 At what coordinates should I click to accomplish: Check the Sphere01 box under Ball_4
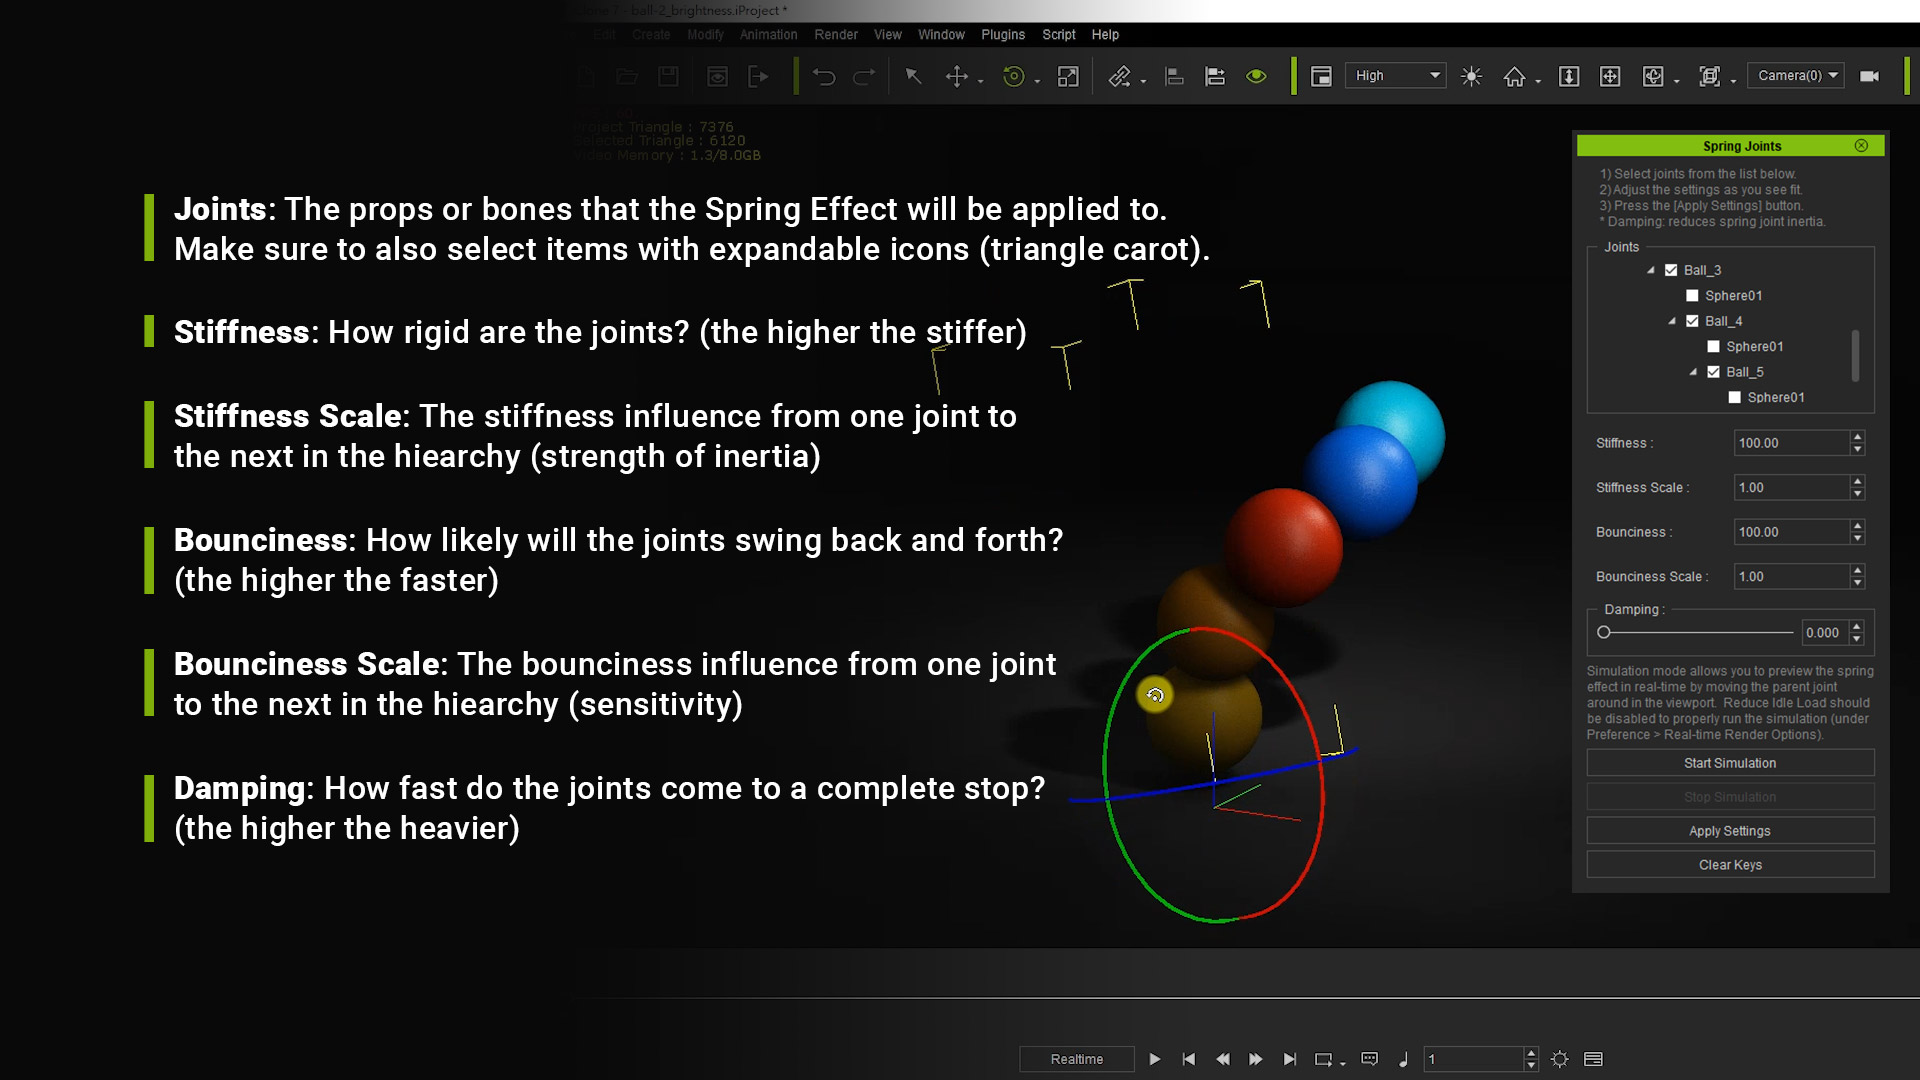[1714, 346]
